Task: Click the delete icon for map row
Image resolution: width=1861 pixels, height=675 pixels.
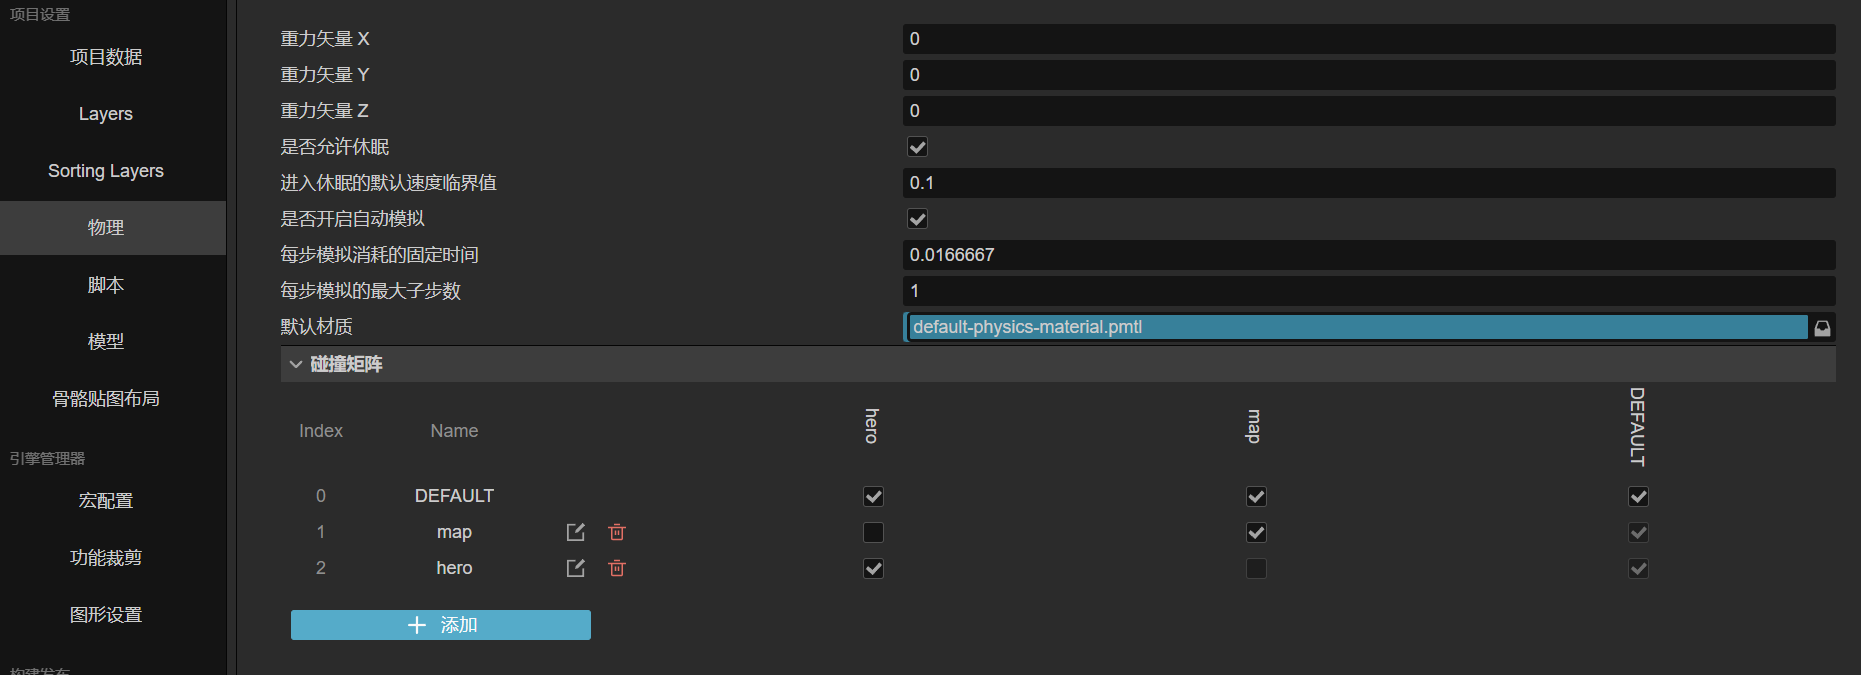Action: click(x=617, y=532)
